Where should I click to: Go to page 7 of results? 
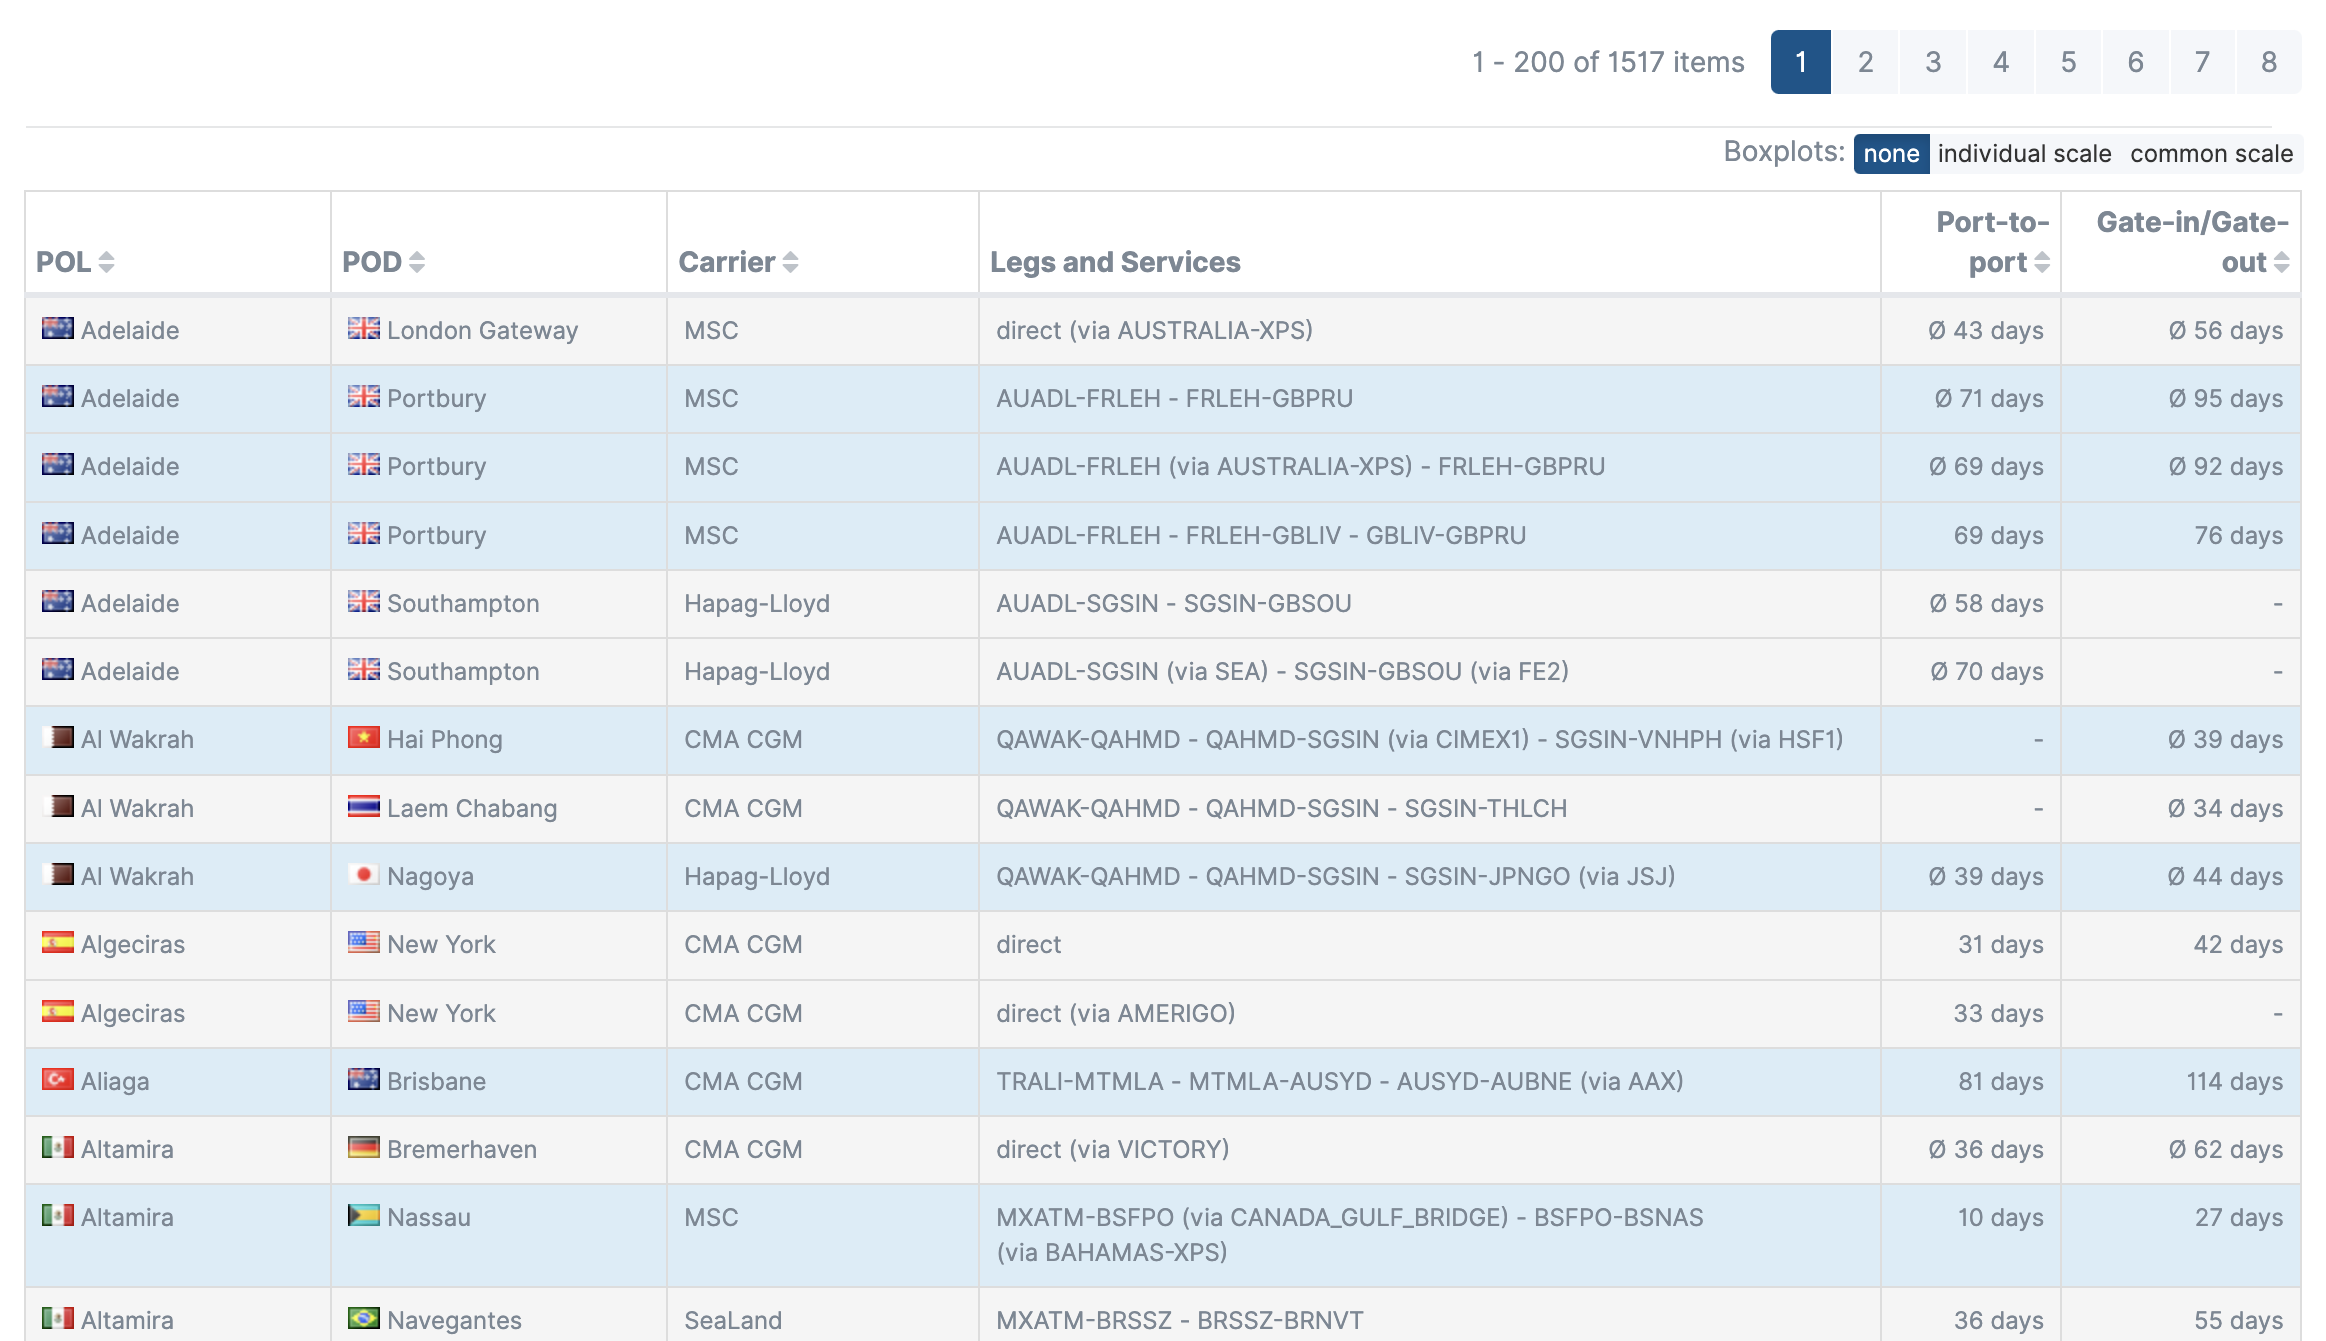tap(2202, 62)
